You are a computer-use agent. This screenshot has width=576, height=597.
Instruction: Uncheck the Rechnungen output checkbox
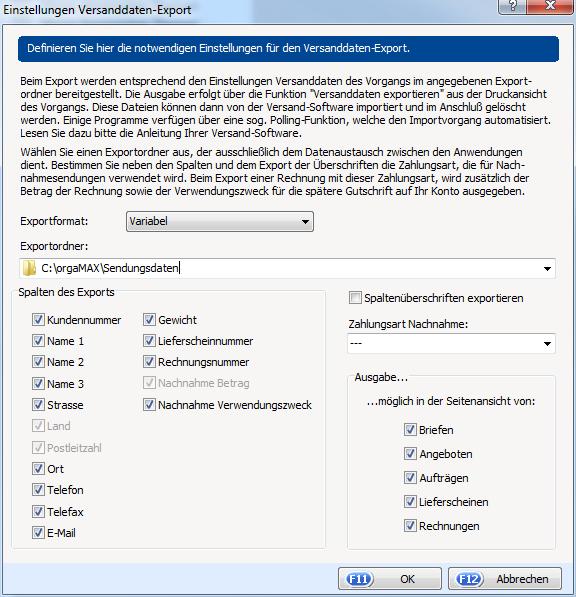click(410, 526)
